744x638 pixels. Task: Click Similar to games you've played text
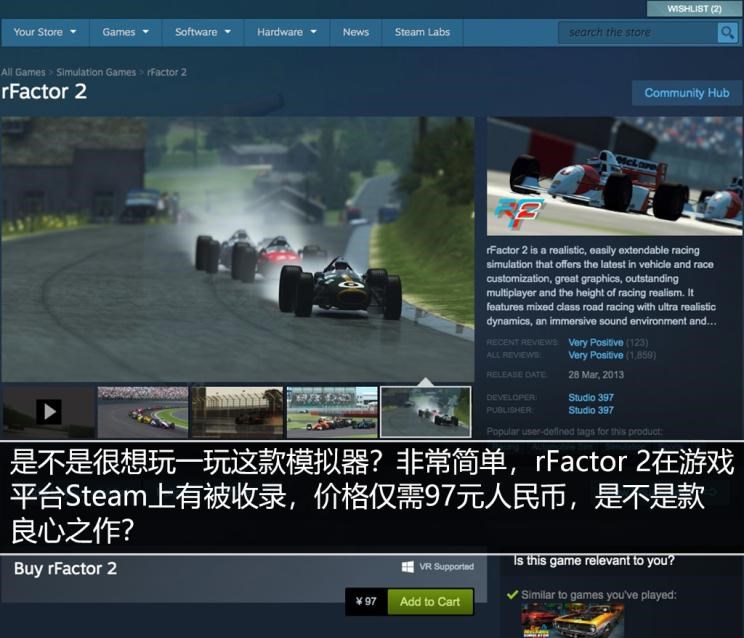click(599, 595)
